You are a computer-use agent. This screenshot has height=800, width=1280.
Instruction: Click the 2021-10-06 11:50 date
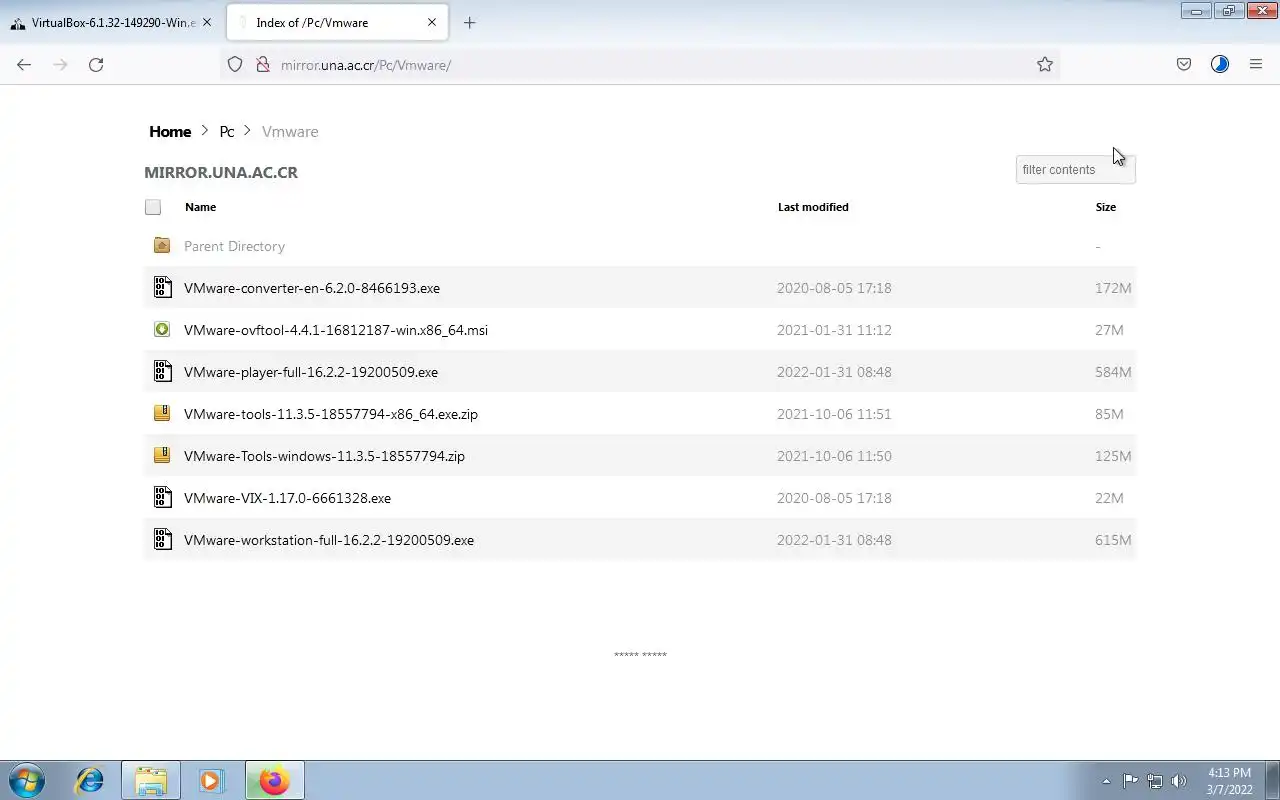click(x=834, y=456)
